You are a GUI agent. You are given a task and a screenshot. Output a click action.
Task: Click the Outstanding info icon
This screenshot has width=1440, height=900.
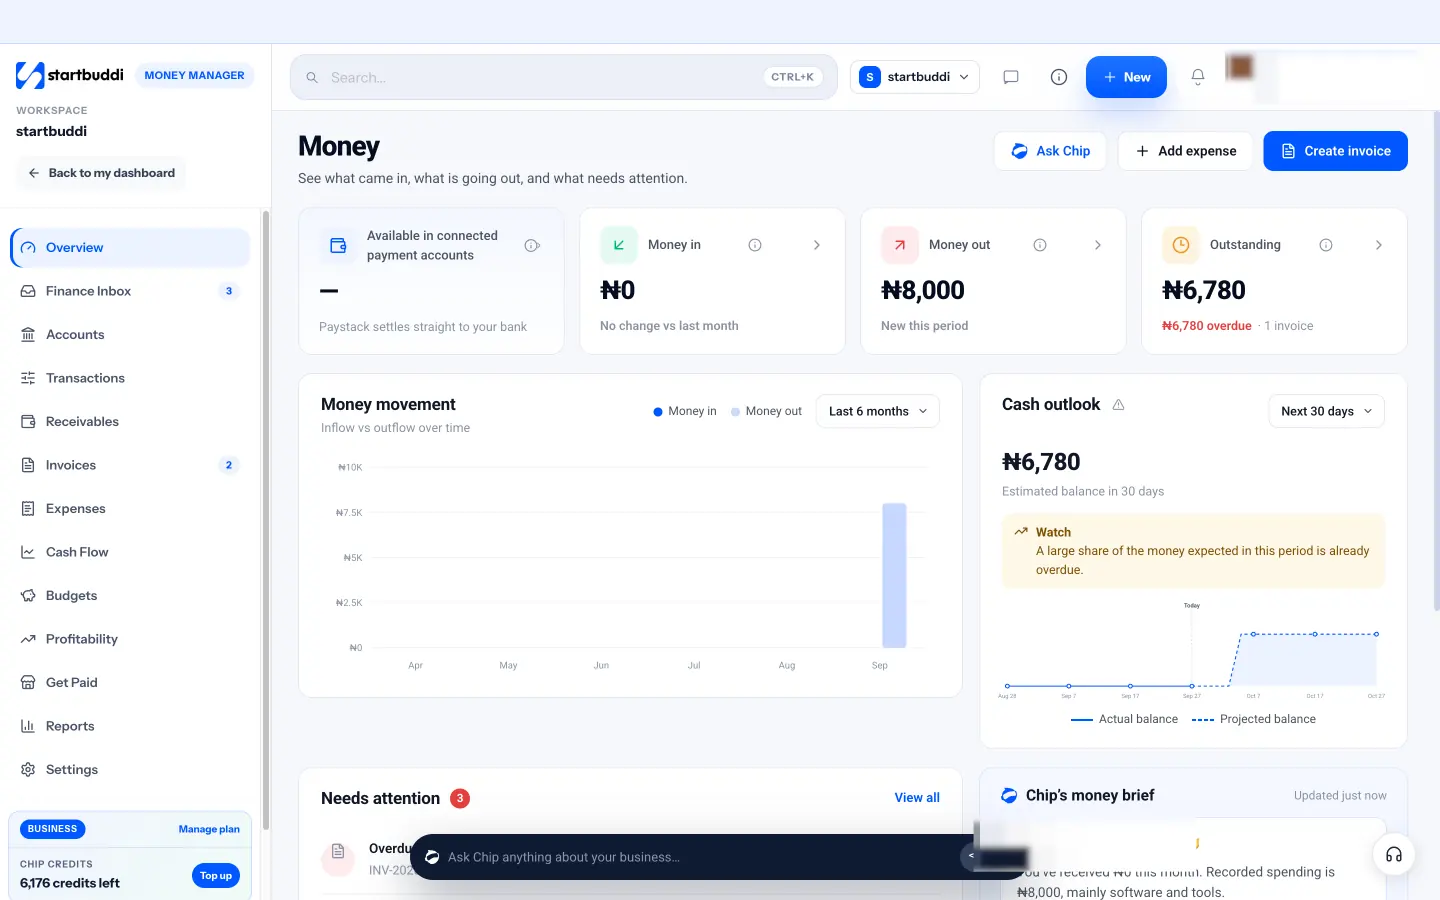point(1326,245)
